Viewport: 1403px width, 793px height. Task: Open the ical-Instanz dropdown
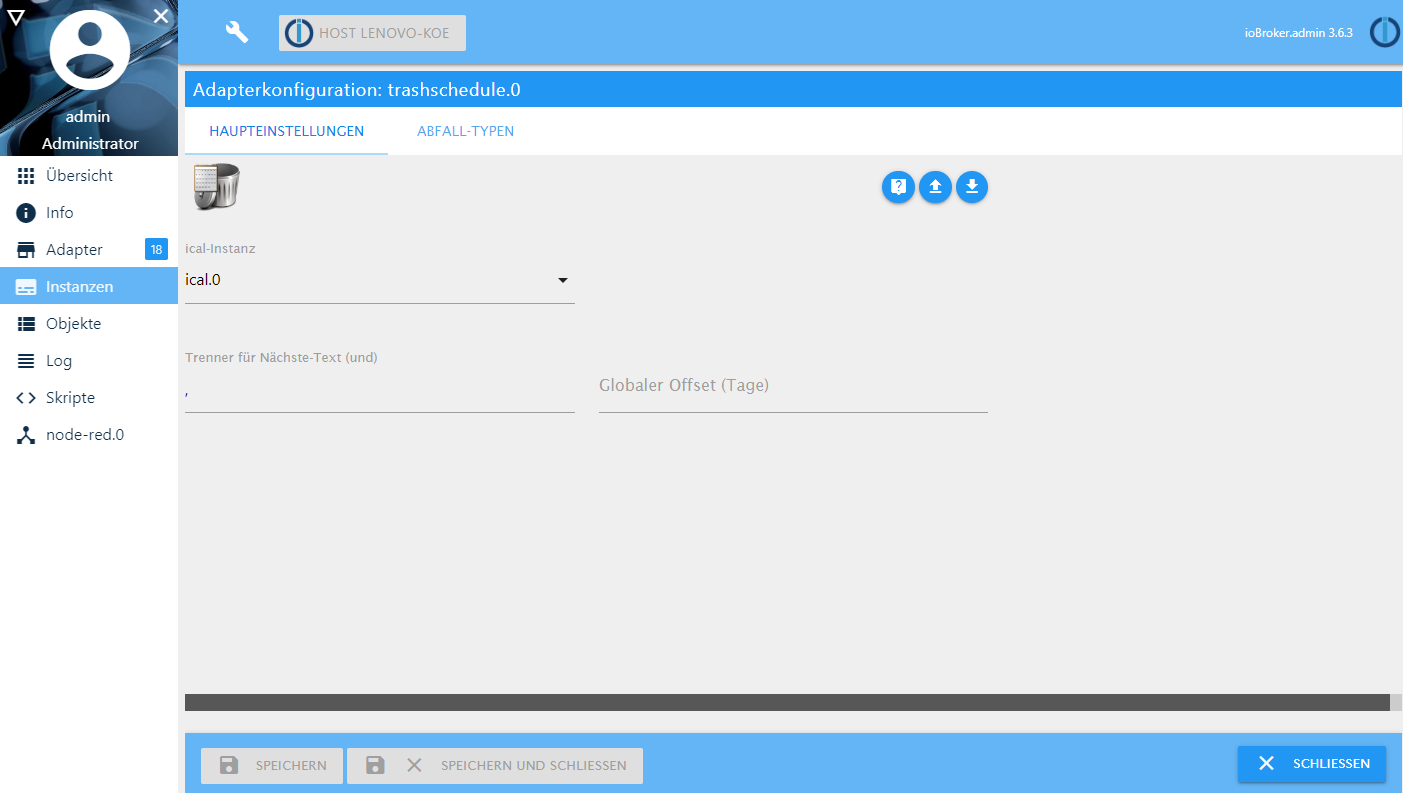[x=380, y=280]
